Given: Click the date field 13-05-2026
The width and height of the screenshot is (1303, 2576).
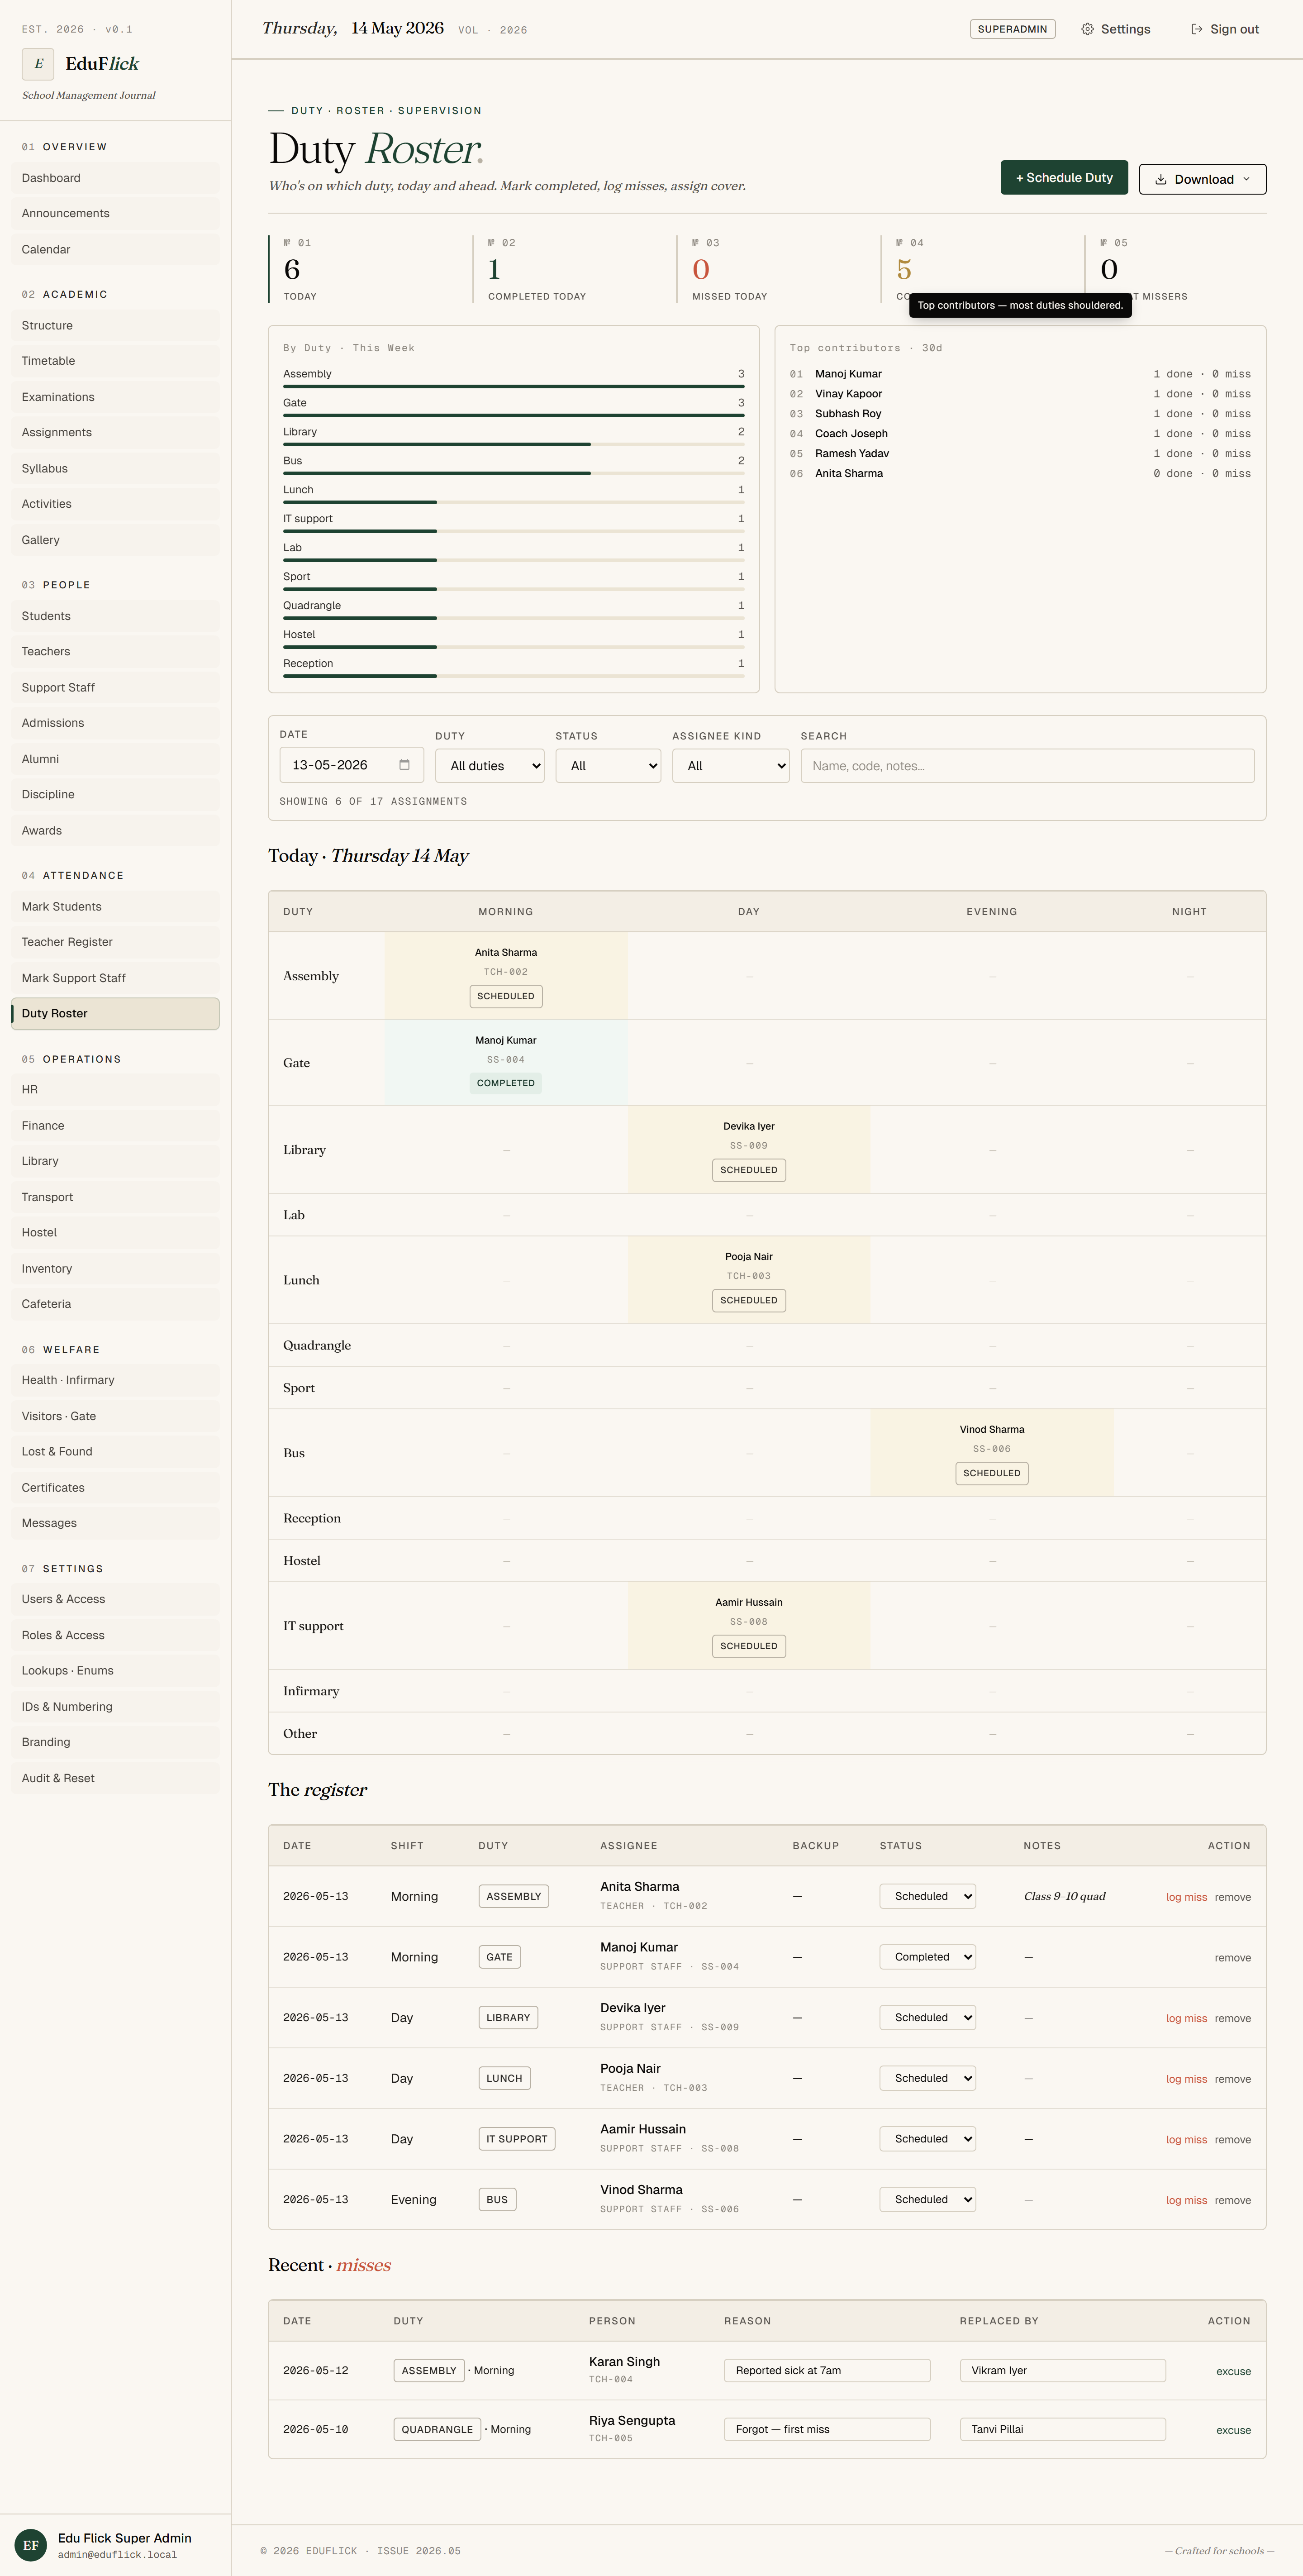Looking at the screenshot, I should (x=352, y=765).
